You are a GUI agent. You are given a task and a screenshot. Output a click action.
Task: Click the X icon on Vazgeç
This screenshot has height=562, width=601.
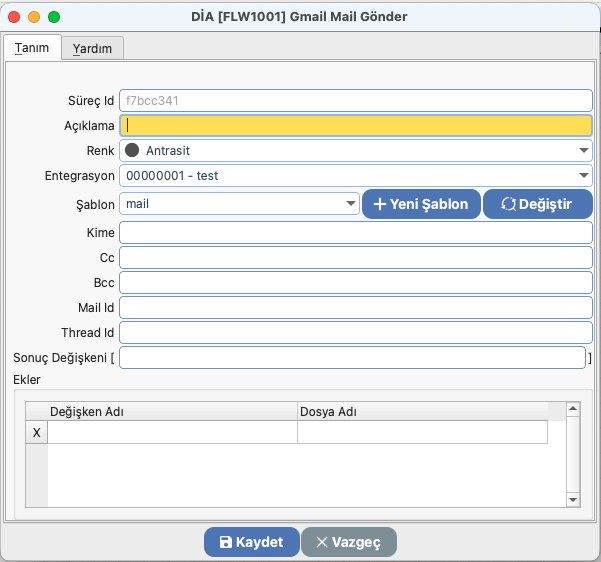pos(322,542)
